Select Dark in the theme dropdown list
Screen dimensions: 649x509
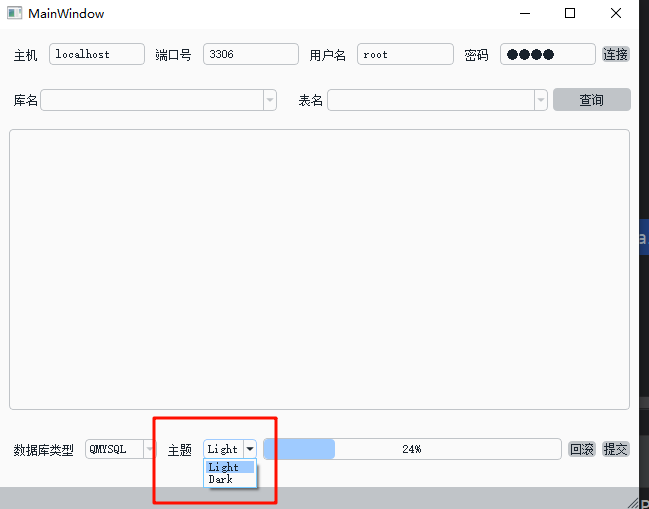click(x=230, y=479)
